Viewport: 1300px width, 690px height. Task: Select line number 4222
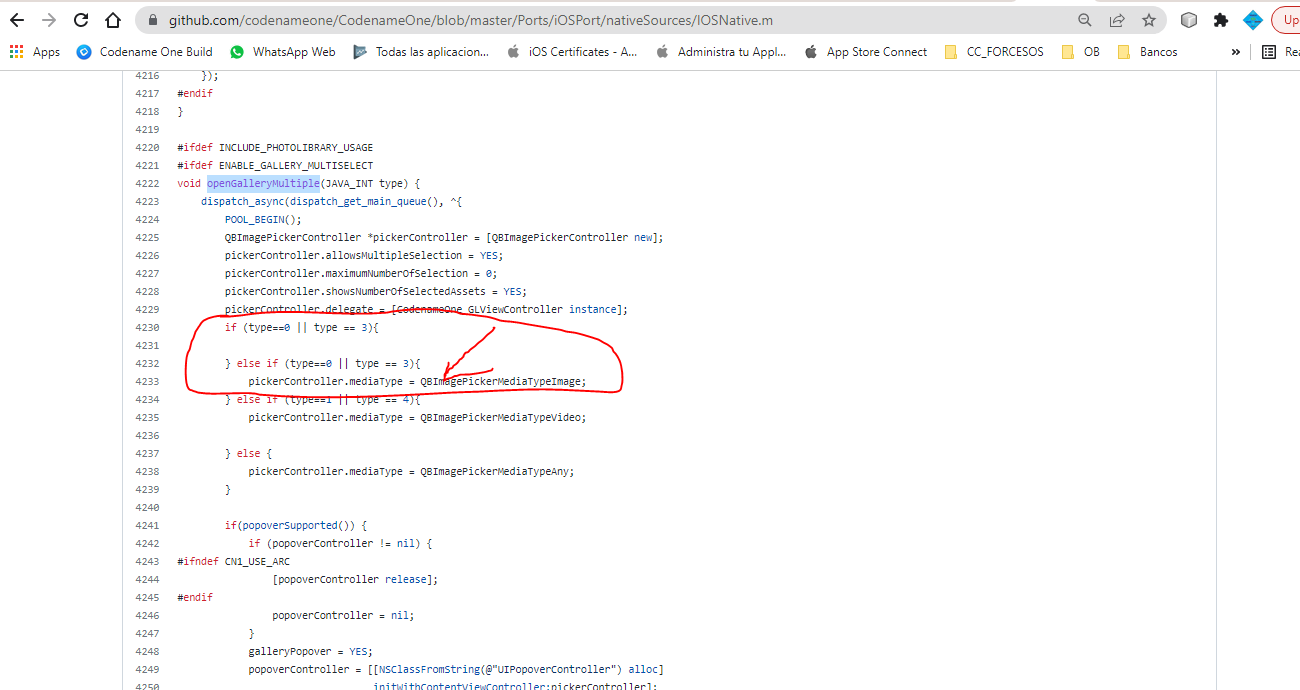(147, 183)
